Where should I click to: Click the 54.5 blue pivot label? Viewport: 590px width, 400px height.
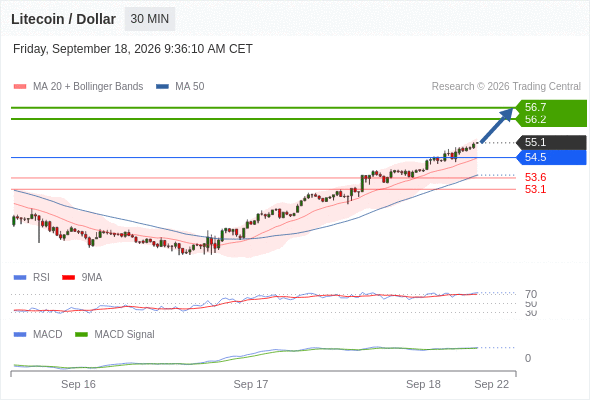tap(551, 157)
